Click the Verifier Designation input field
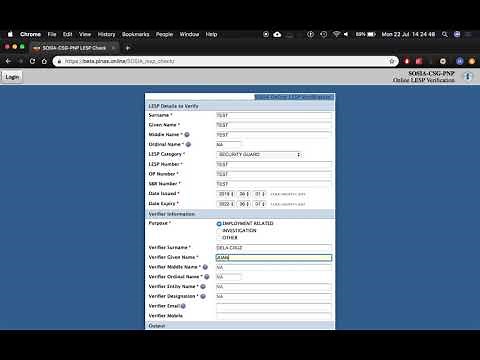 (x=274, y=296)
